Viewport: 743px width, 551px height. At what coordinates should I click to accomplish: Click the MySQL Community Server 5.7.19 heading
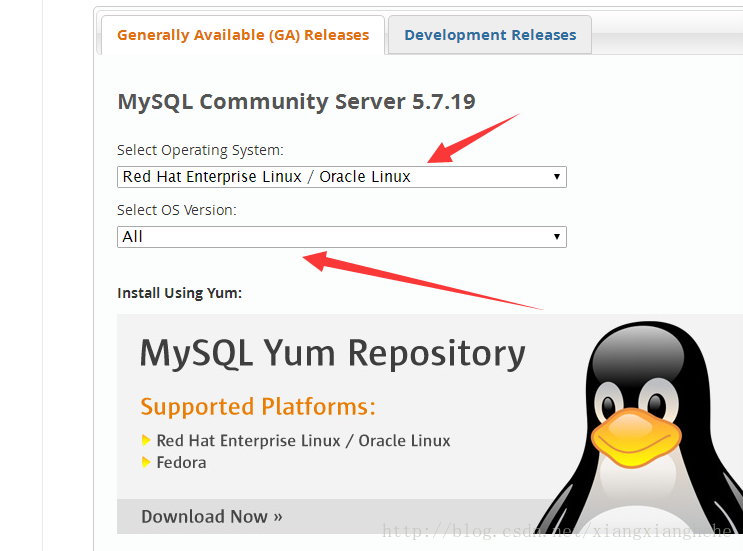click(x=296, y=101)
